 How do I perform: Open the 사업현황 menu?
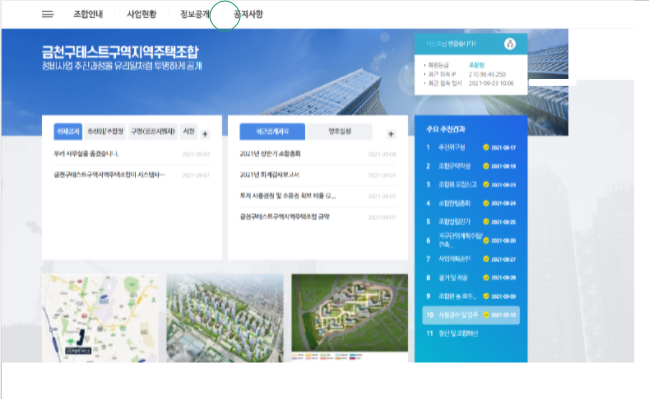click(142, 14)
